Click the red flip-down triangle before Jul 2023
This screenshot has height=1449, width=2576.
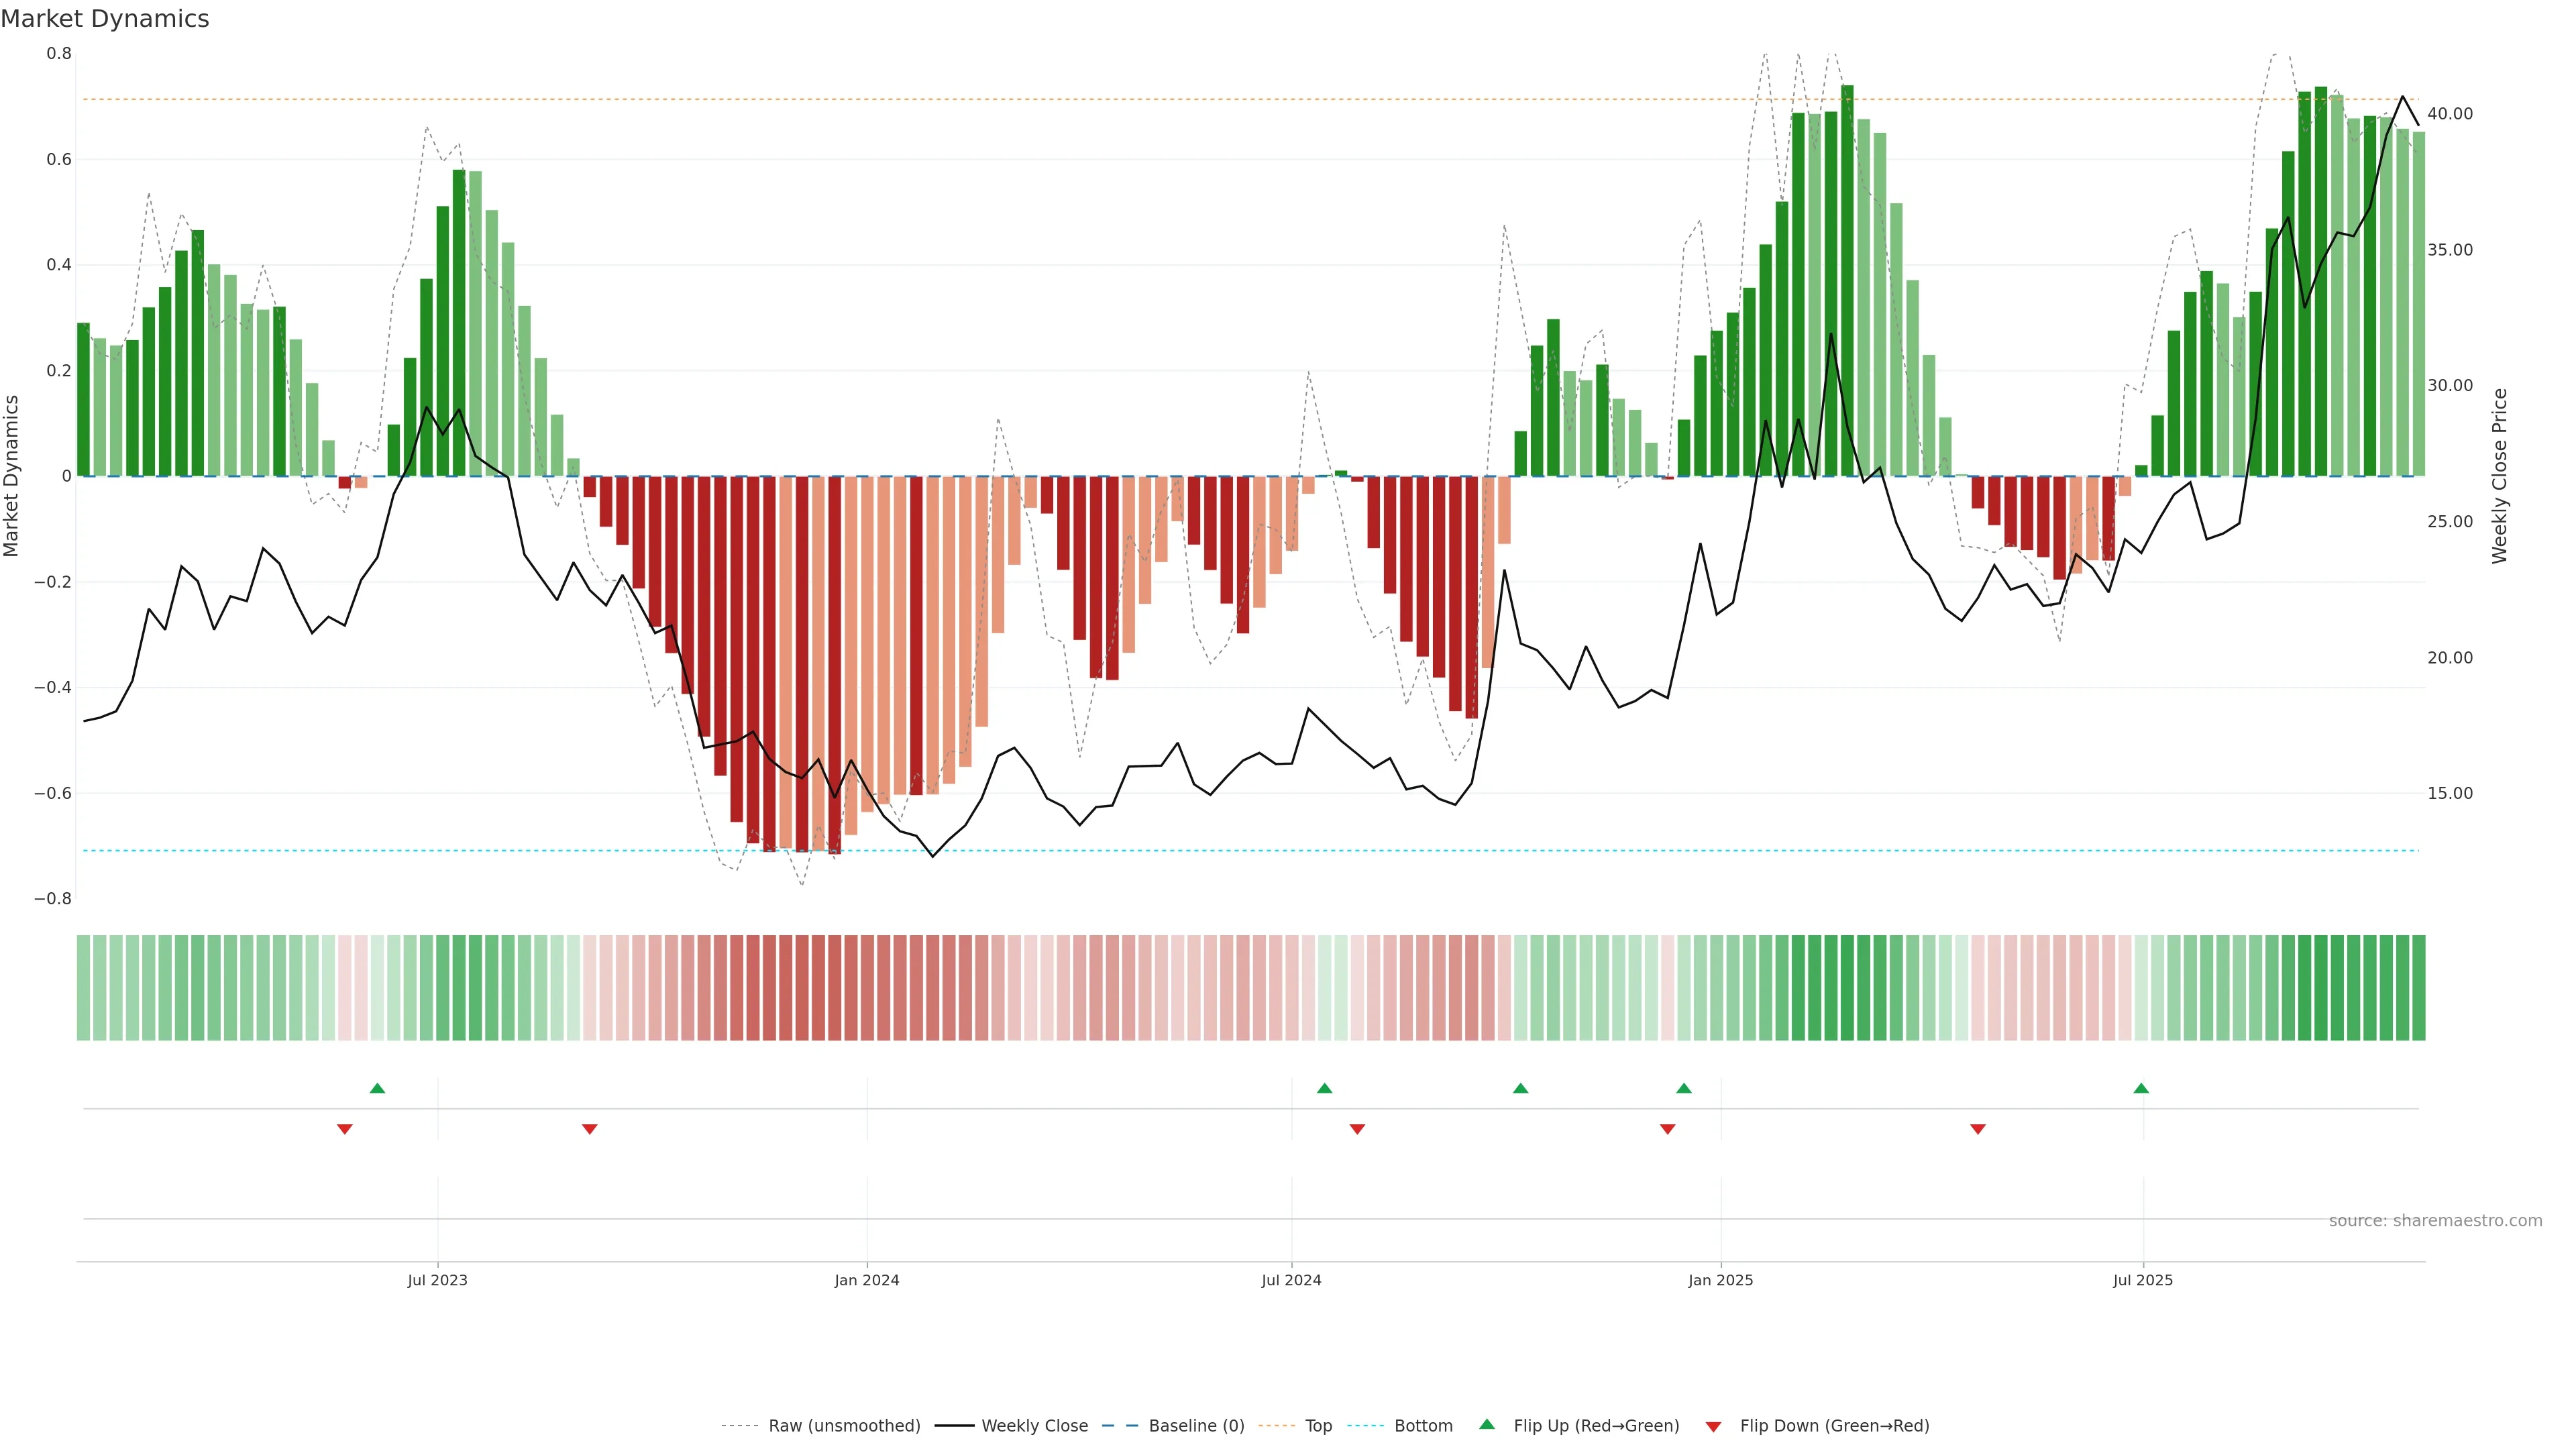point(345,1129)
